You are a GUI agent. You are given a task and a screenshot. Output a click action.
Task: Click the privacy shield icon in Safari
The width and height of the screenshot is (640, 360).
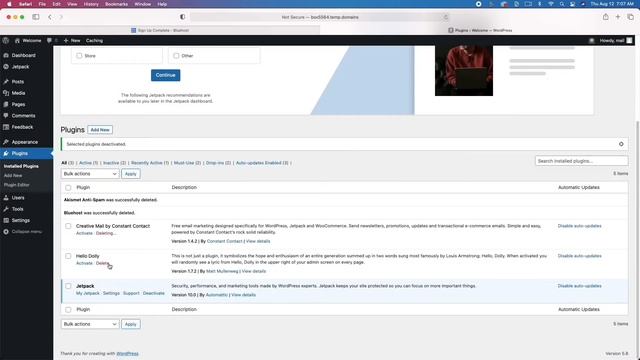(x=182, y=17)
